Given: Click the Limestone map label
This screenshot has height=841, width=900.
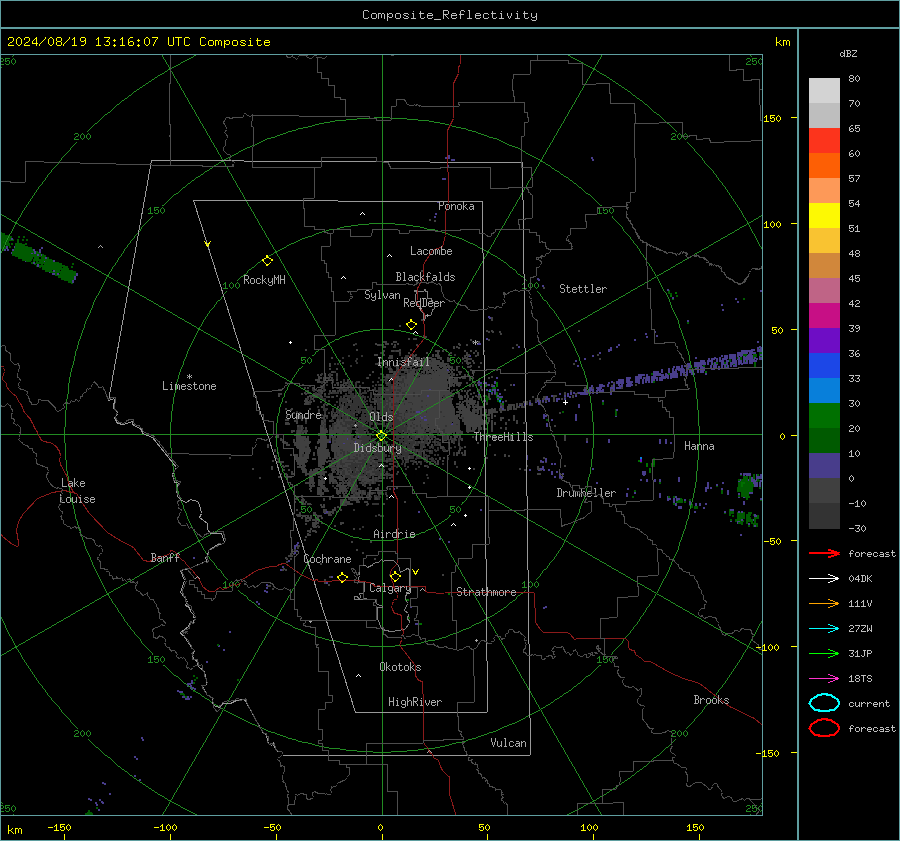Looking at the screenshot, I should point(189,386).
